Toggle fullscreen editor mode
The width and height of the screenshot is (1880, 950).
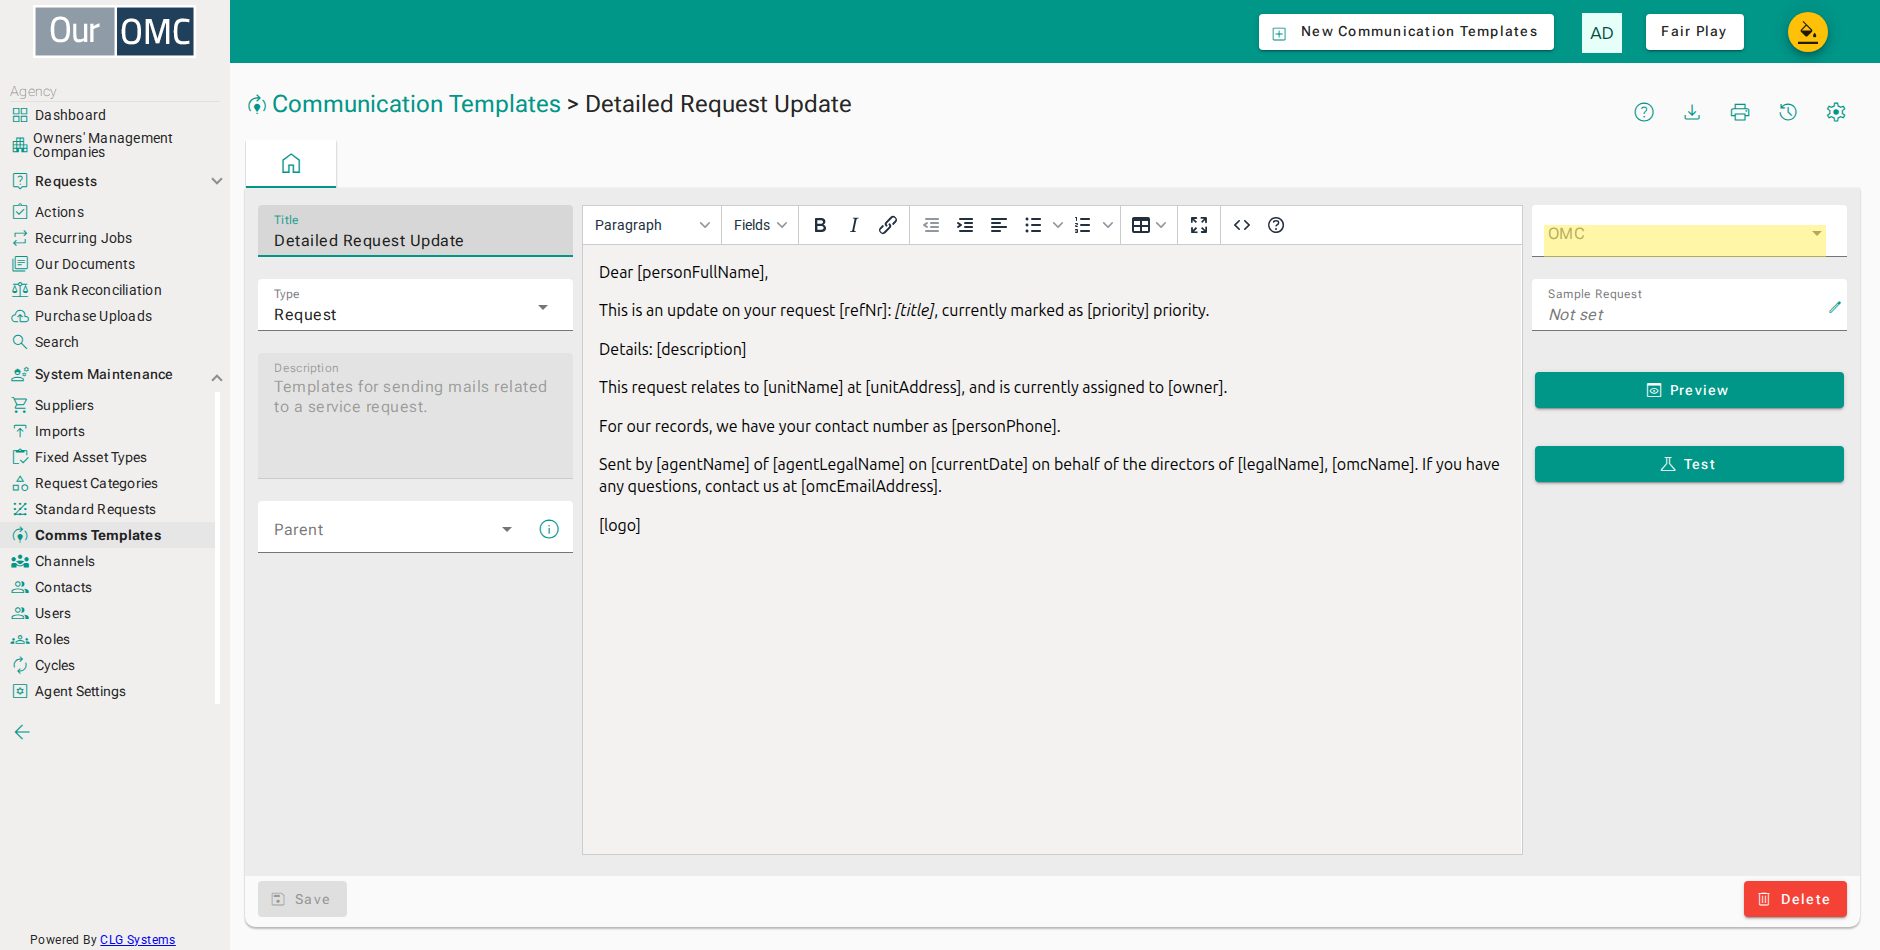1199,225
